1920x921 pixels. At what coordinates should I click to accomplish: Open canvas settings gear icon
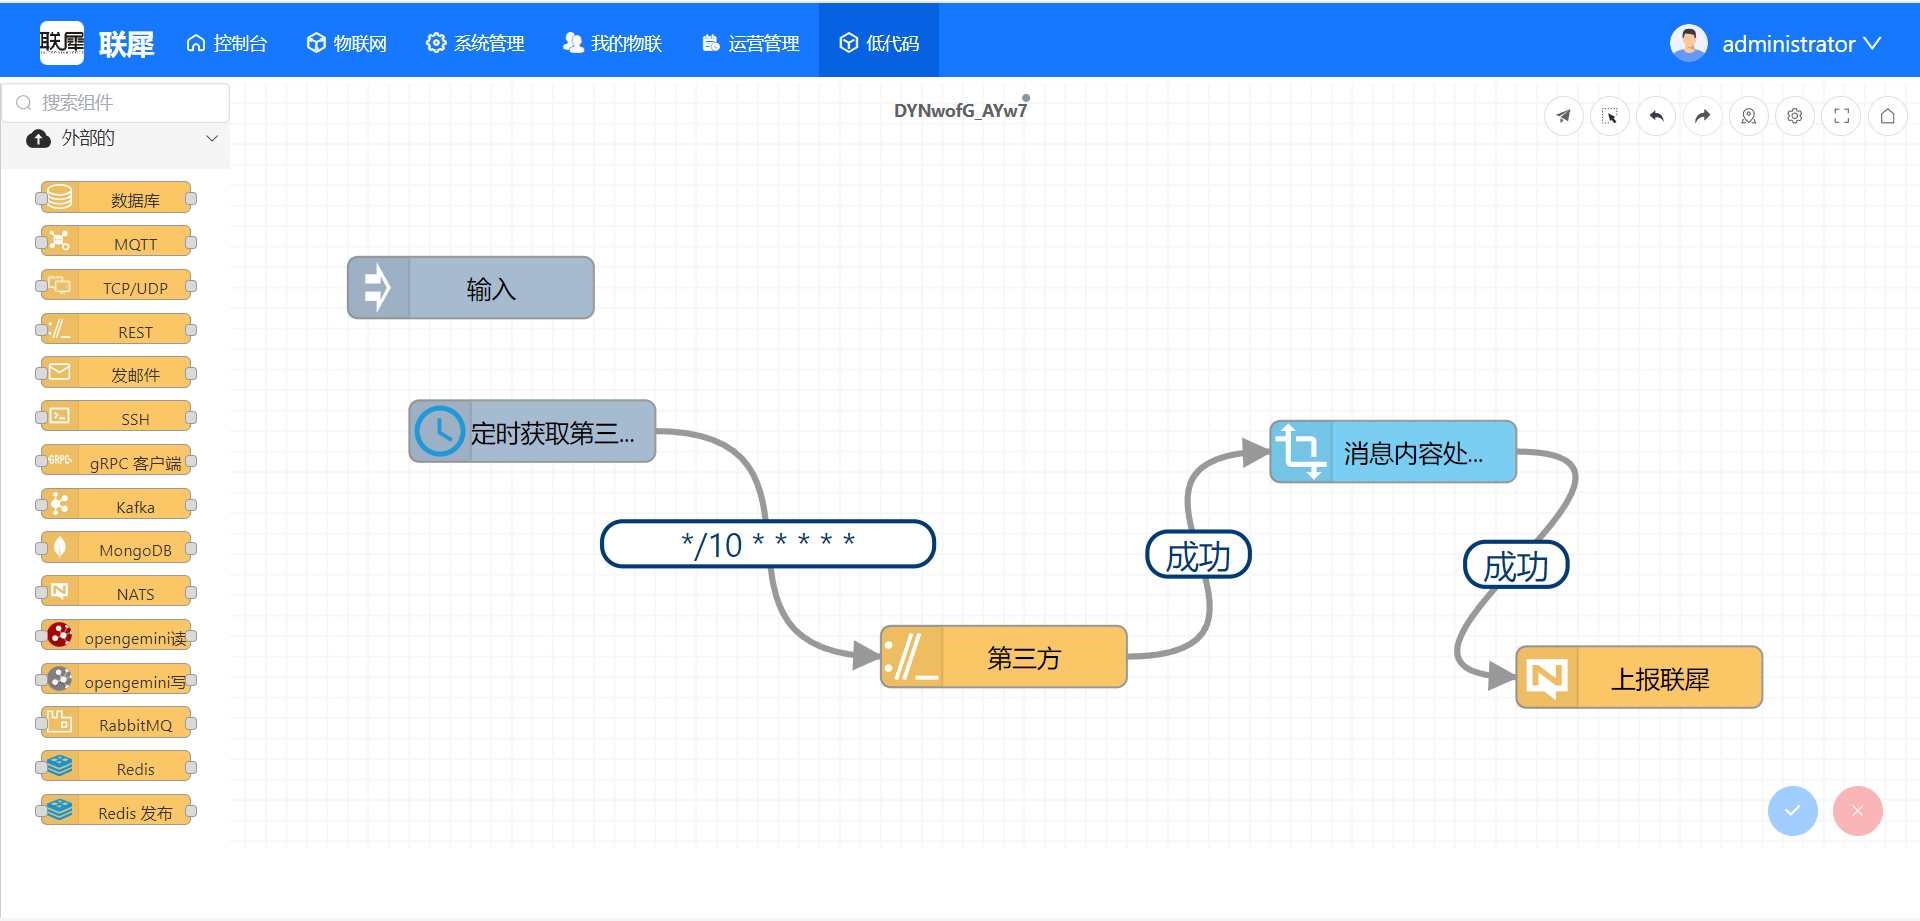(x=1795, y=116)
